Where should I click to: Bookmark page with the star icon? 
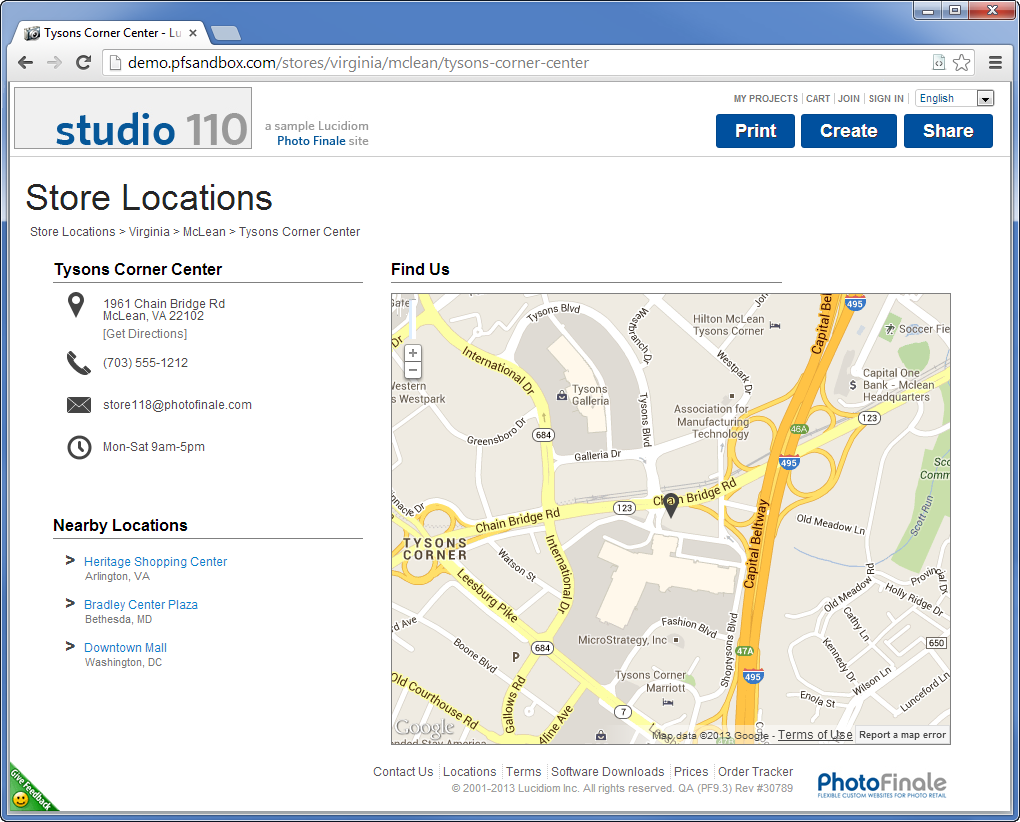[962, 63]
